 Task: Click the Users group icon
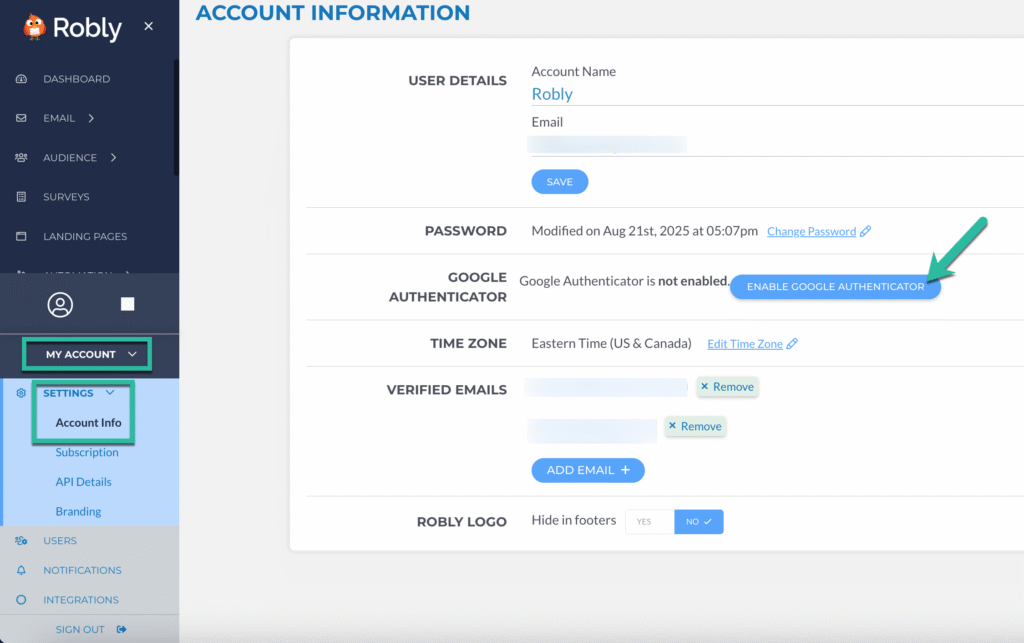(21, 541)
